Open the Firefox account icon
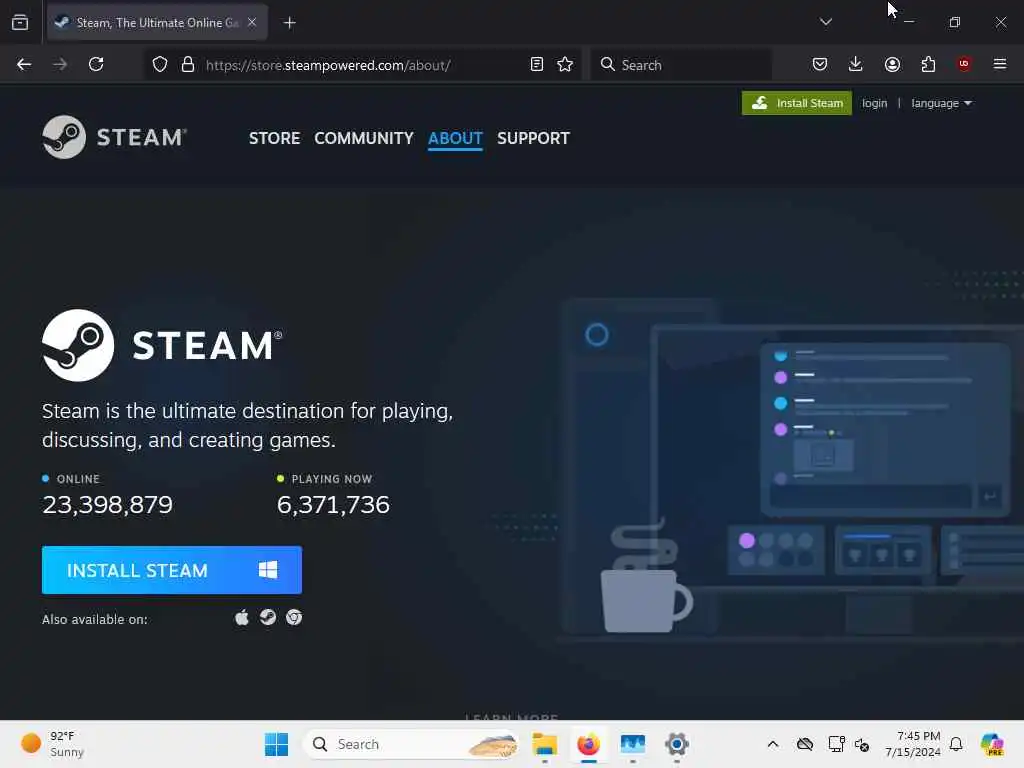The width and height of the screenshot is (1024, 768). (x=892, y=64)
